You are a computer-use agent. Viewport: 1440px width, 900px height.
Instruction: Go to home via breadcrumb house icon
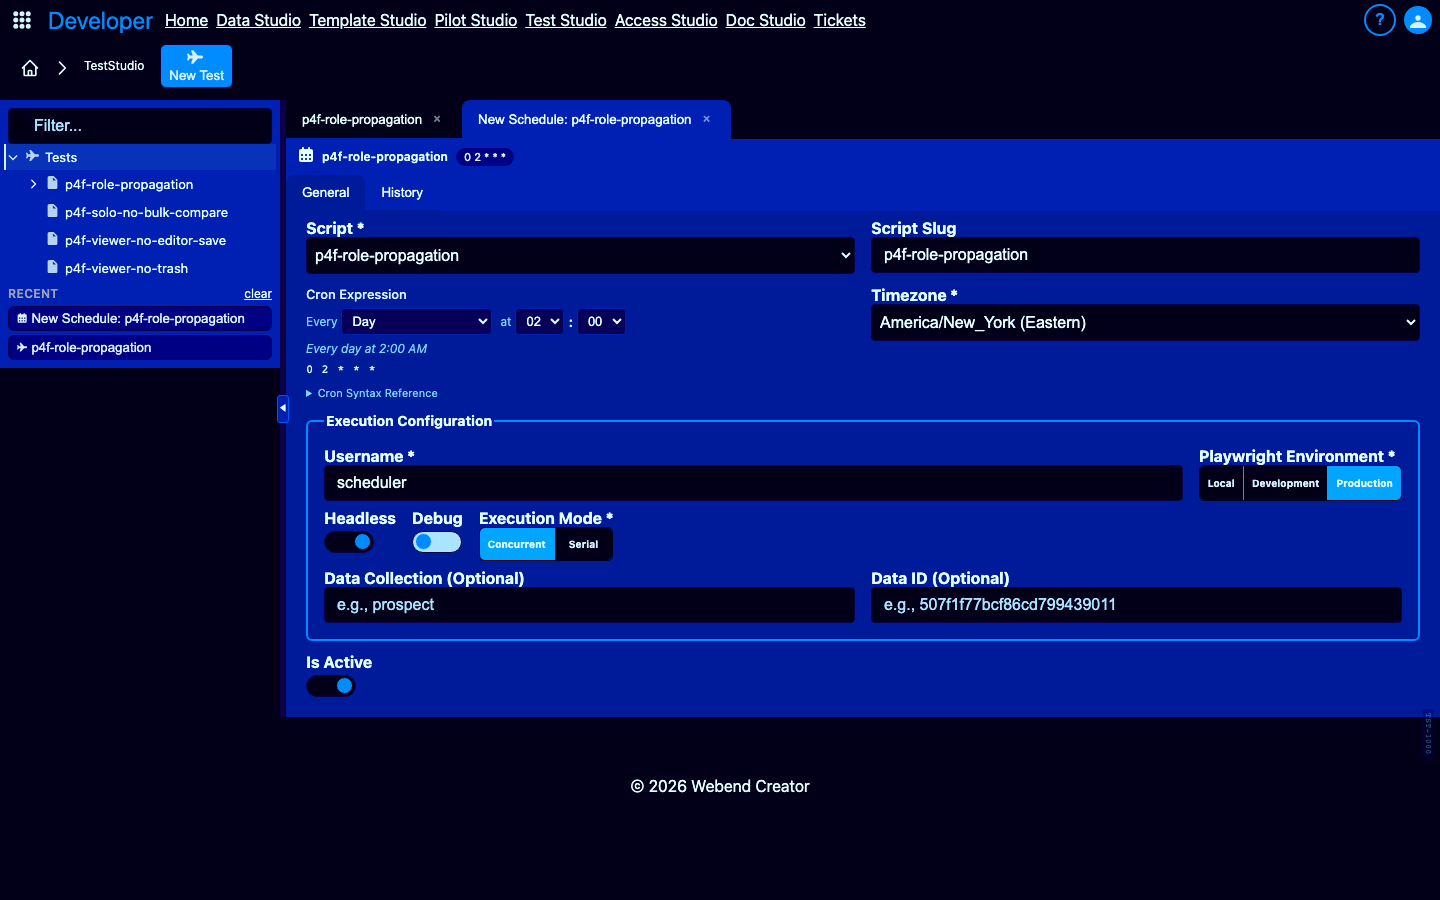[x=30, y=68]
